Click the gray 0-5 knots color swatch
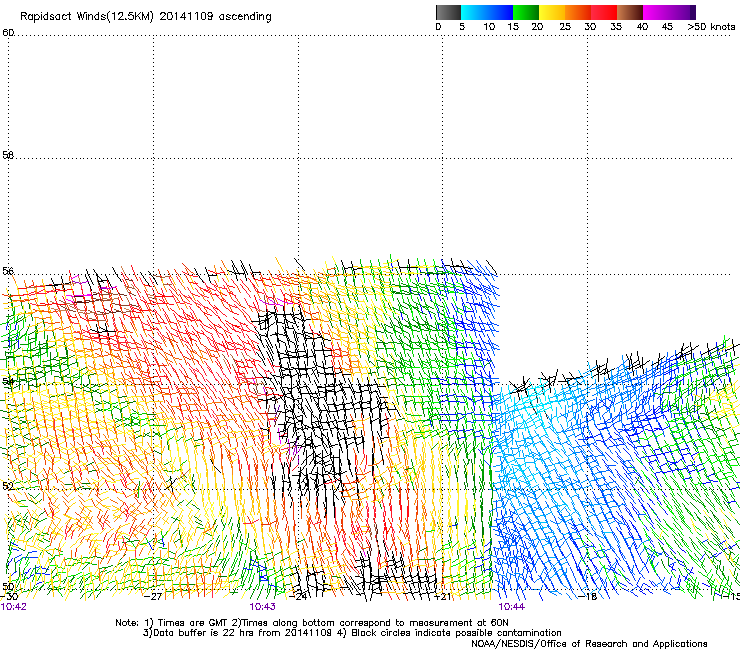Screen dimensions: 740x650 pyautogui.click(x=448, y=12)
